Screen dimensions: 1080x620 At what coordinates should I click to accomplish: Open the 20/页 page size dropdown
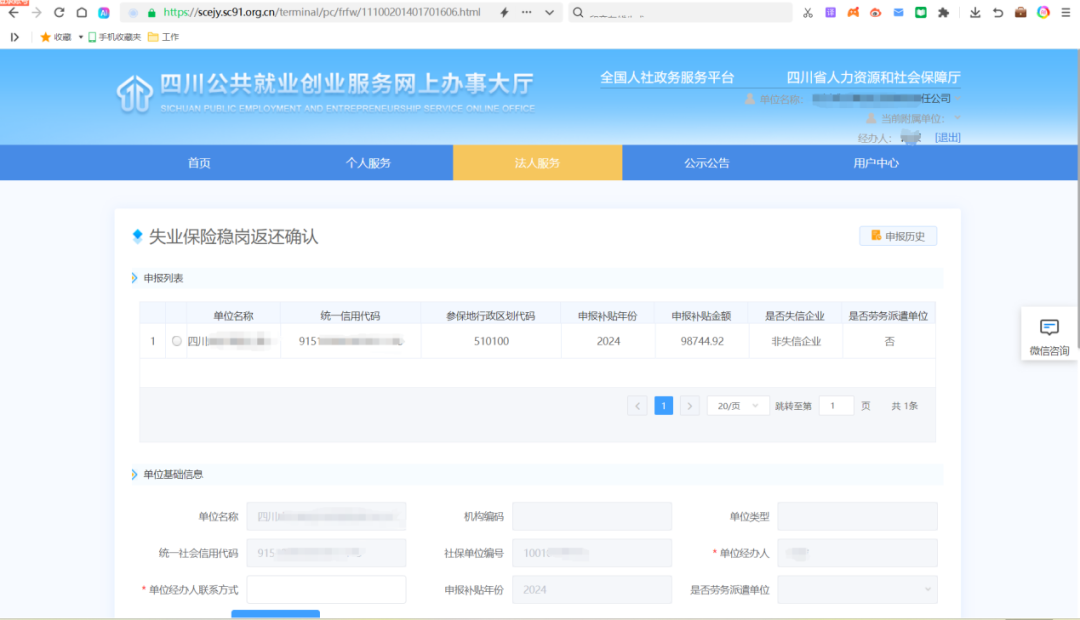[737, 406]
